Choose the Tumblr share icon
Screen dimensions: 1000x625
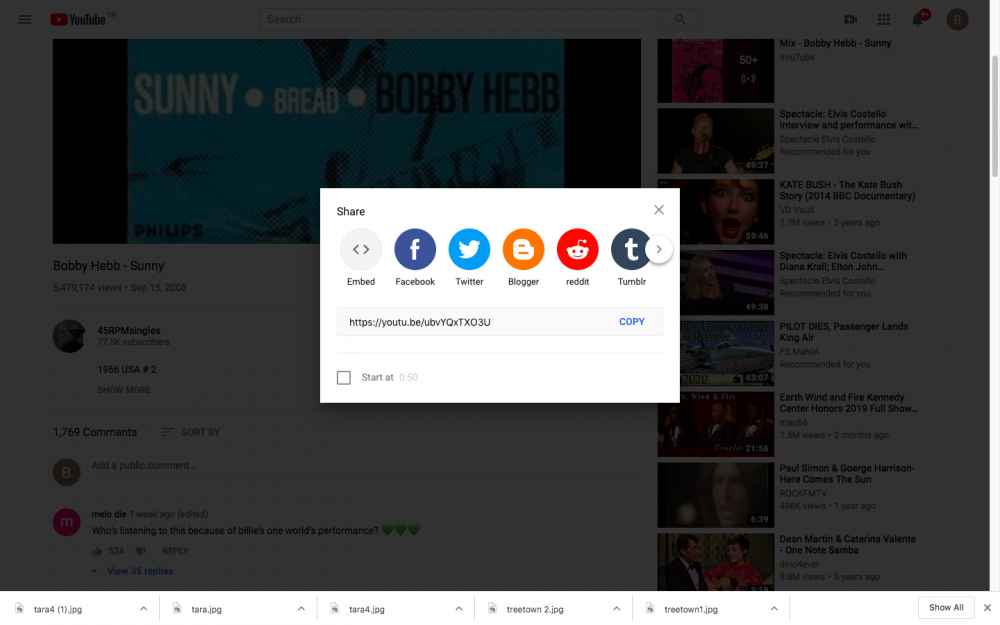pos(630,250)
